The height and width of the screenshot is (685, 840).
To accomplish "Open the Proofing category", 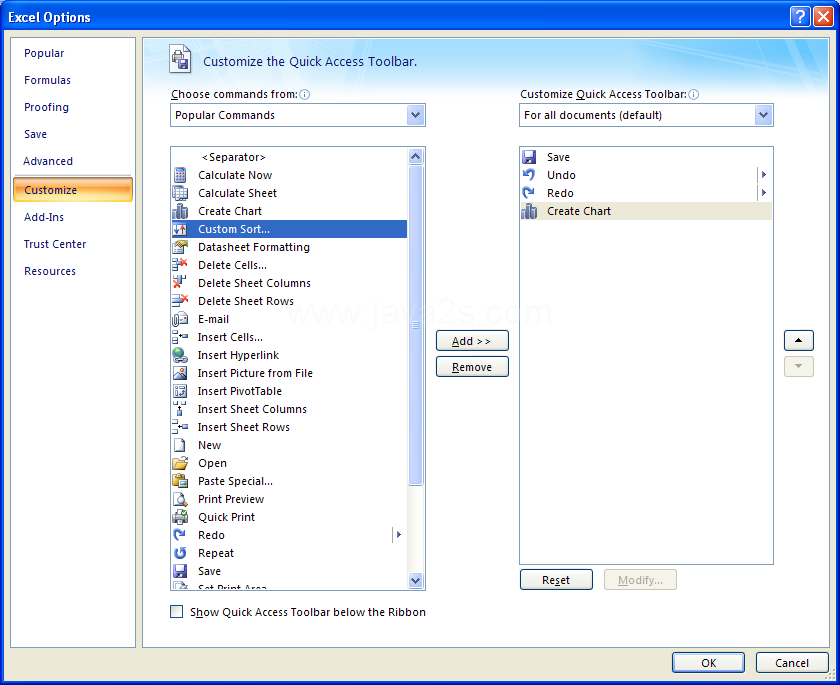I will tap(46, 107).
